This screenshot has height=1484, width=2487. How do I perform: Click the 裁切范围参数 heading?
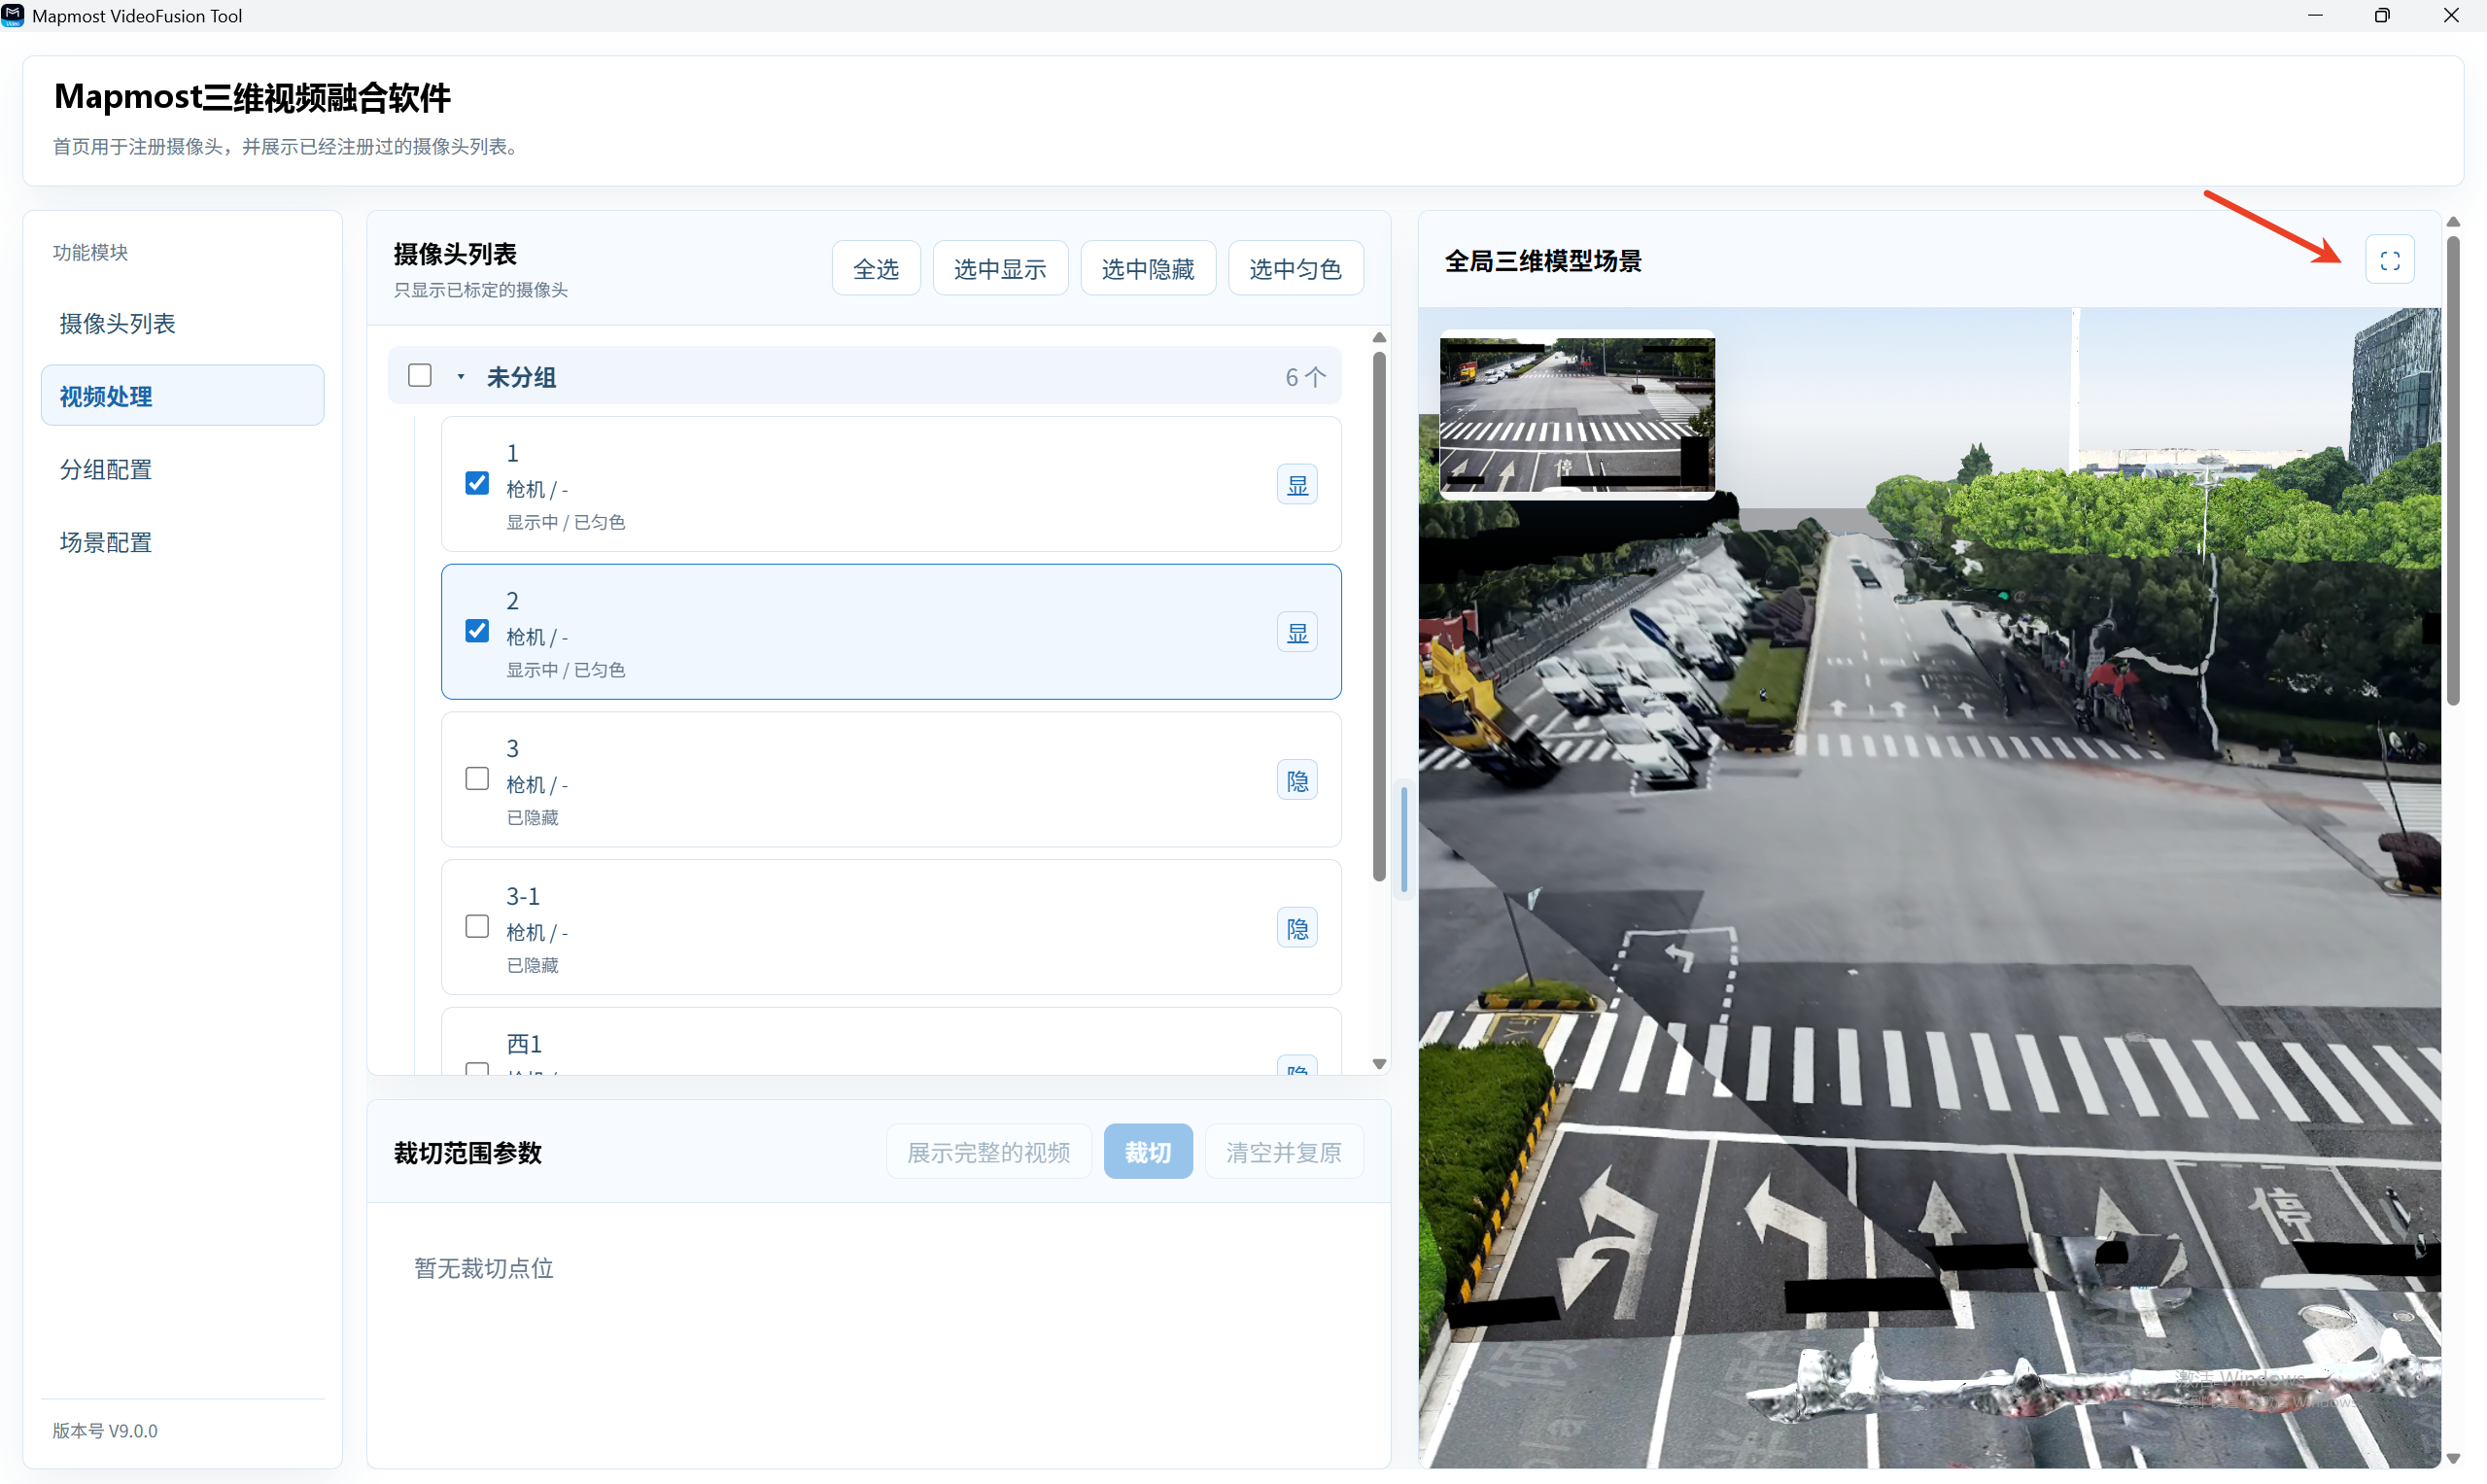click(x=467, y=1153)
